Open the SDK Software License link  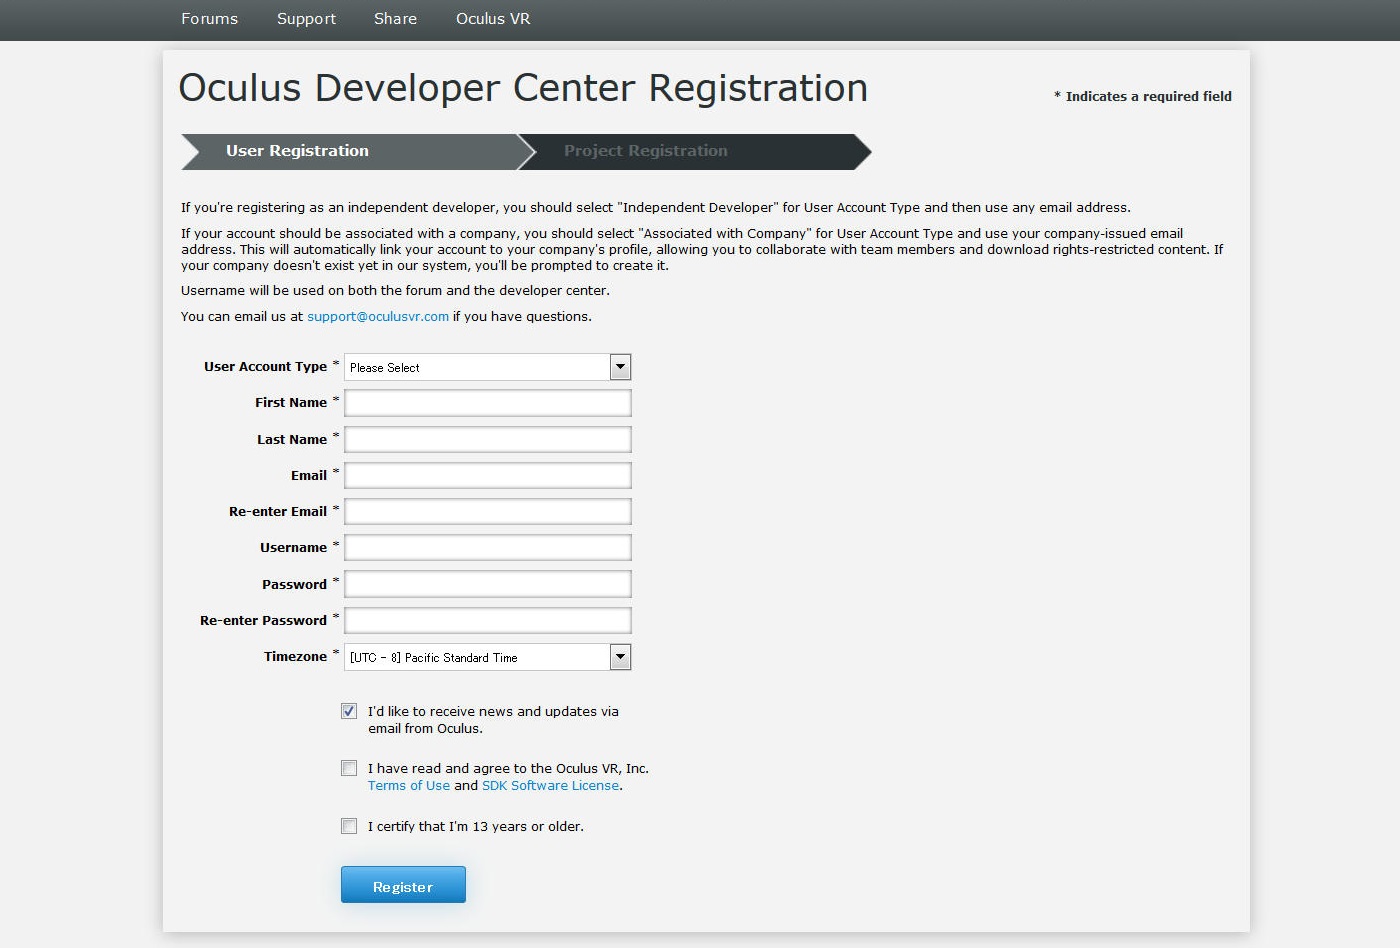tap(551, 785)
